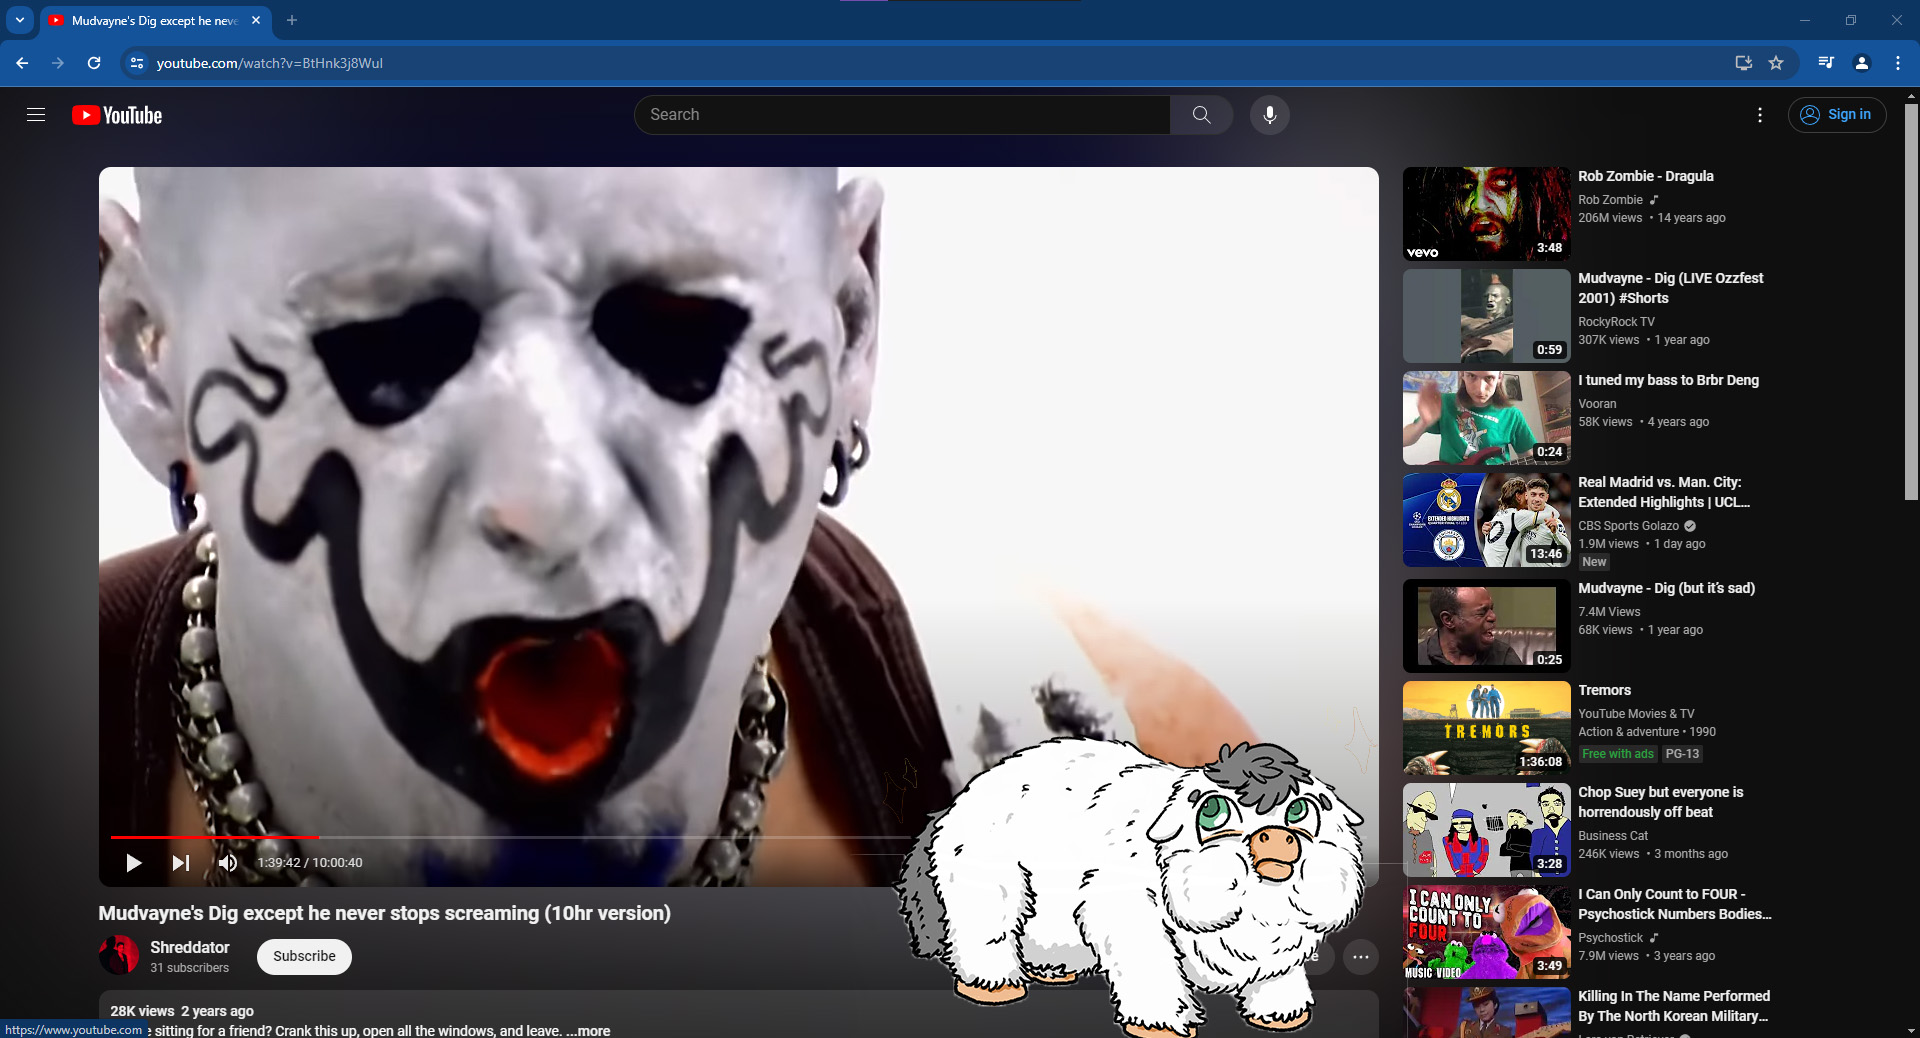The height and width of the screenshot is (1038, 1920).
Task: Select the Mudvayne's Dig browser tab
Action: point(150,20)
